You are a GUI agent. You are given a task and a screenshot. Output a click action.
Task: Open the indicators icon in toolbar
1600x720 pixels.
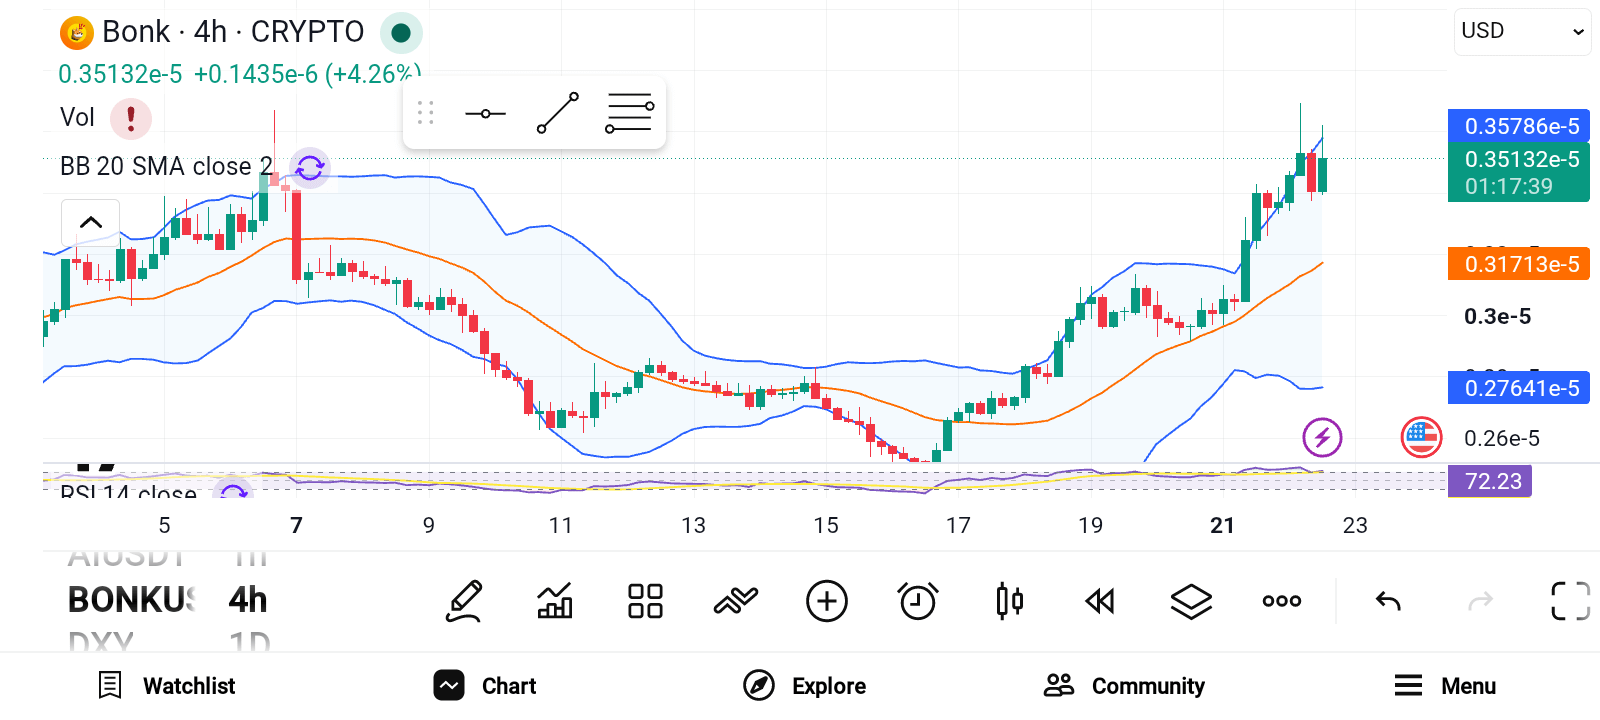736,601
